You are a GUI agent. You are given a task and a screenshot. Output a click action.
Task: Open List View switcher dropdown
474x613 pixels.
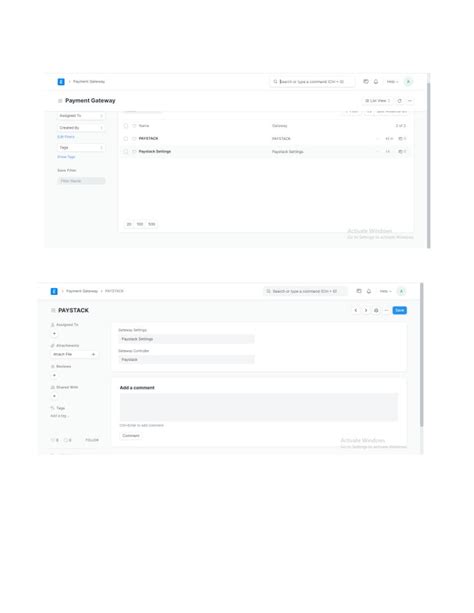[377, 101]
